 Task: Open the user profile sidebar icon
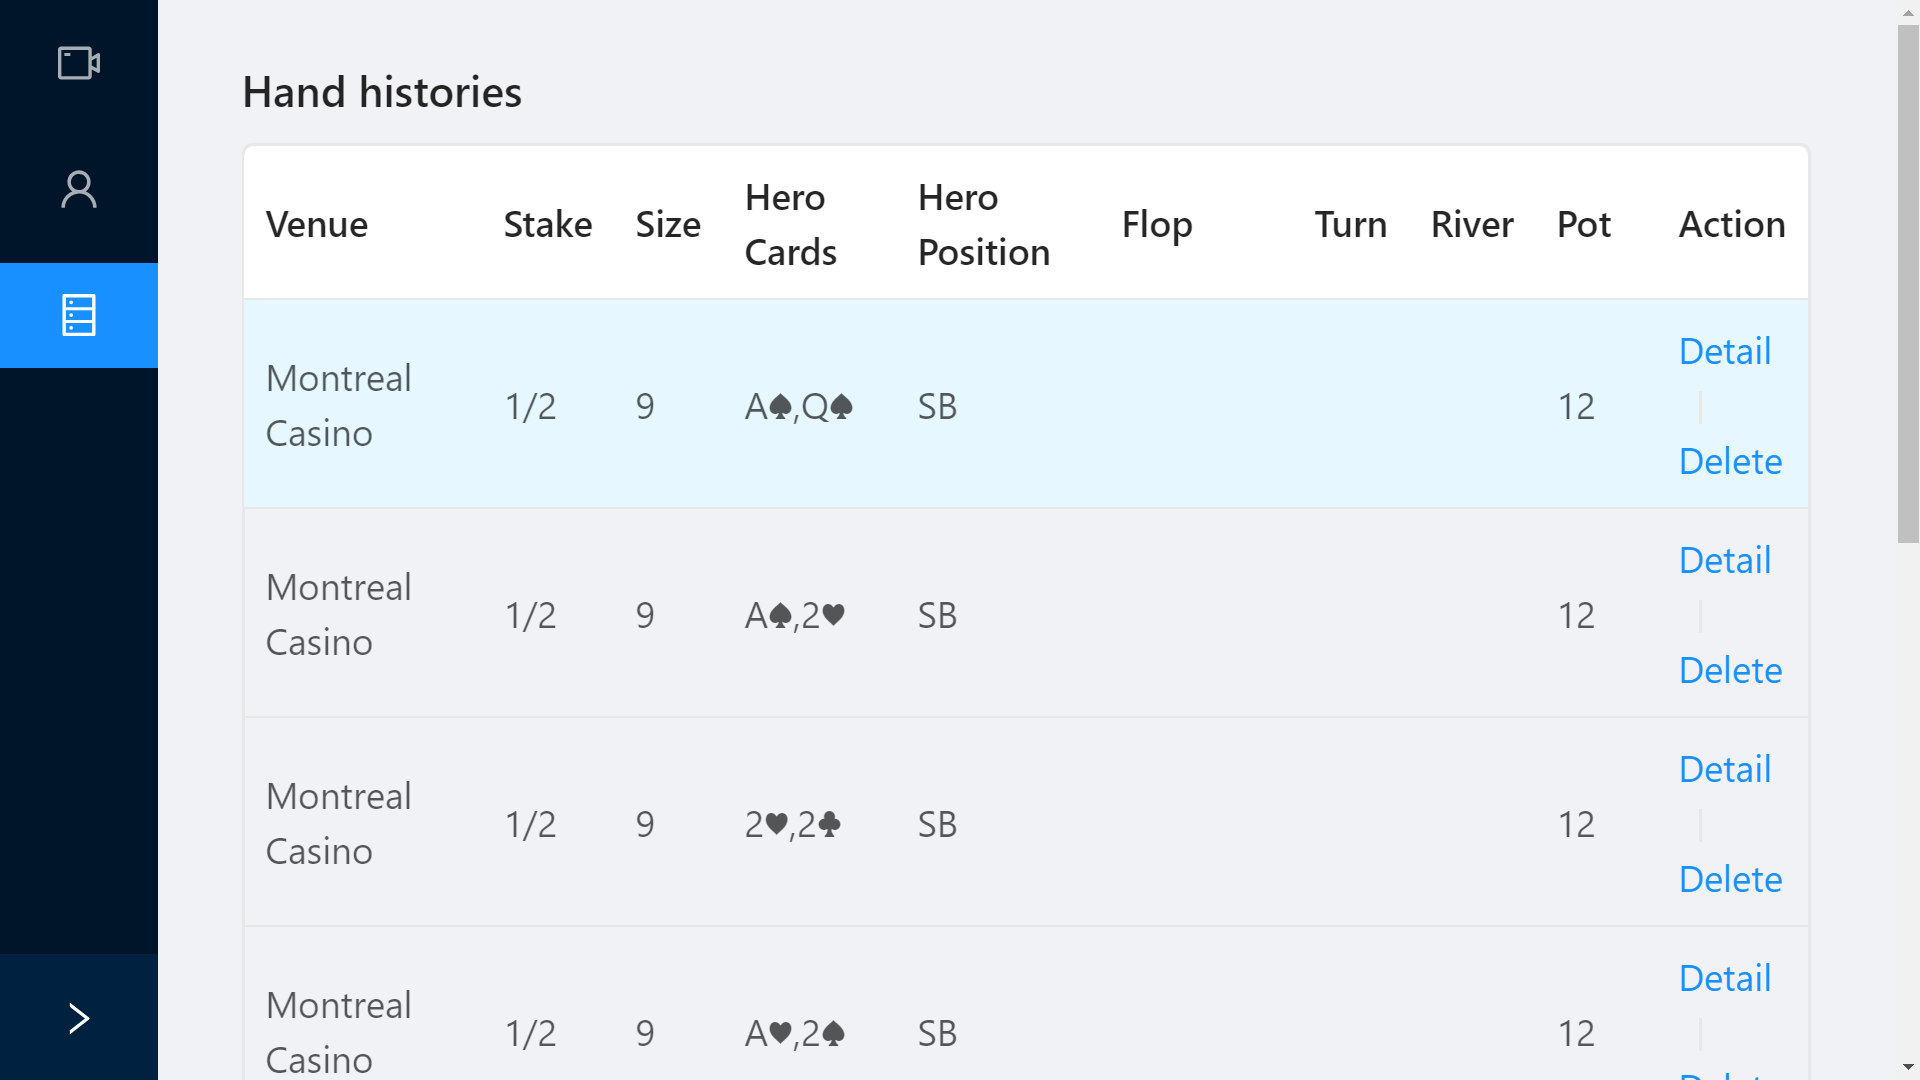tap(79, 189)
